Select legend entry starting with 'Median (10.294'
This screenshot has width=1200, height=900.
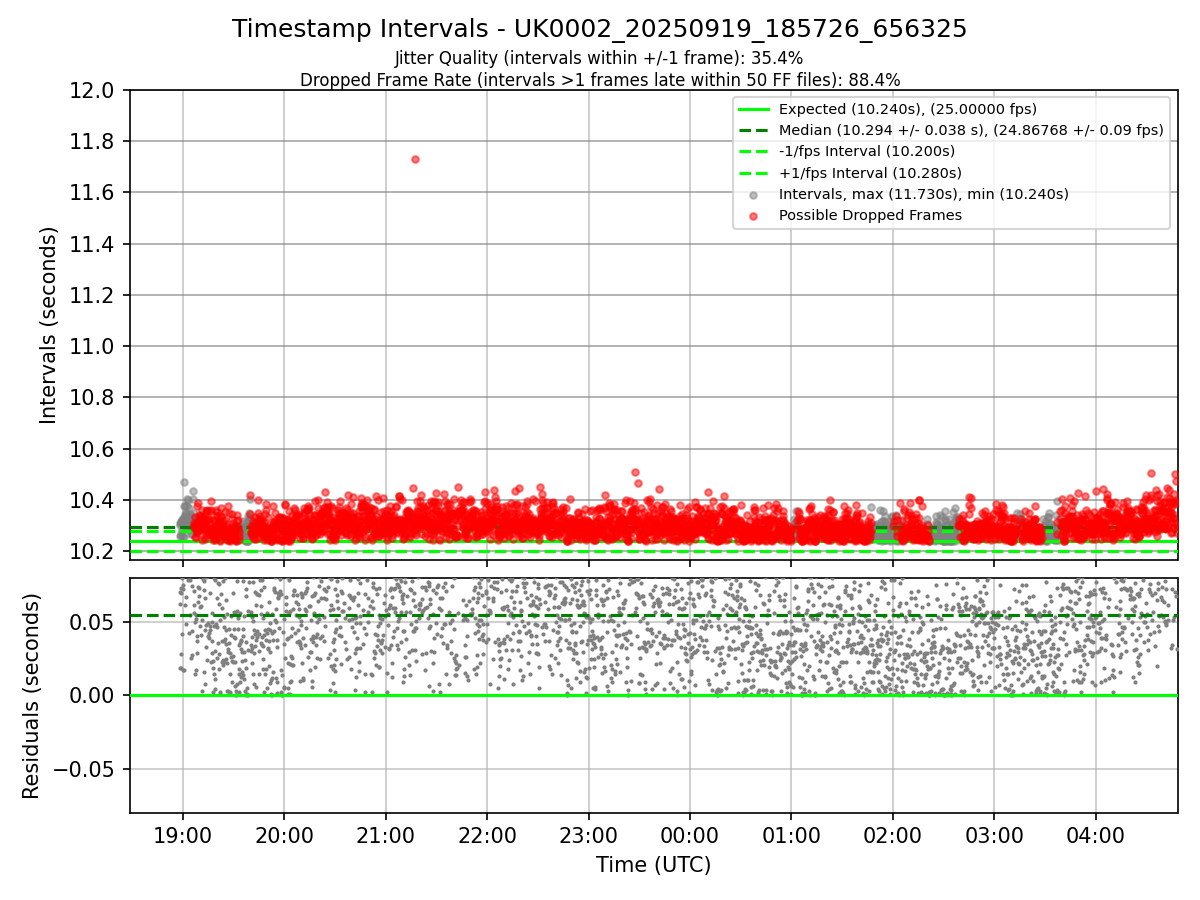(x=971, y=130)
